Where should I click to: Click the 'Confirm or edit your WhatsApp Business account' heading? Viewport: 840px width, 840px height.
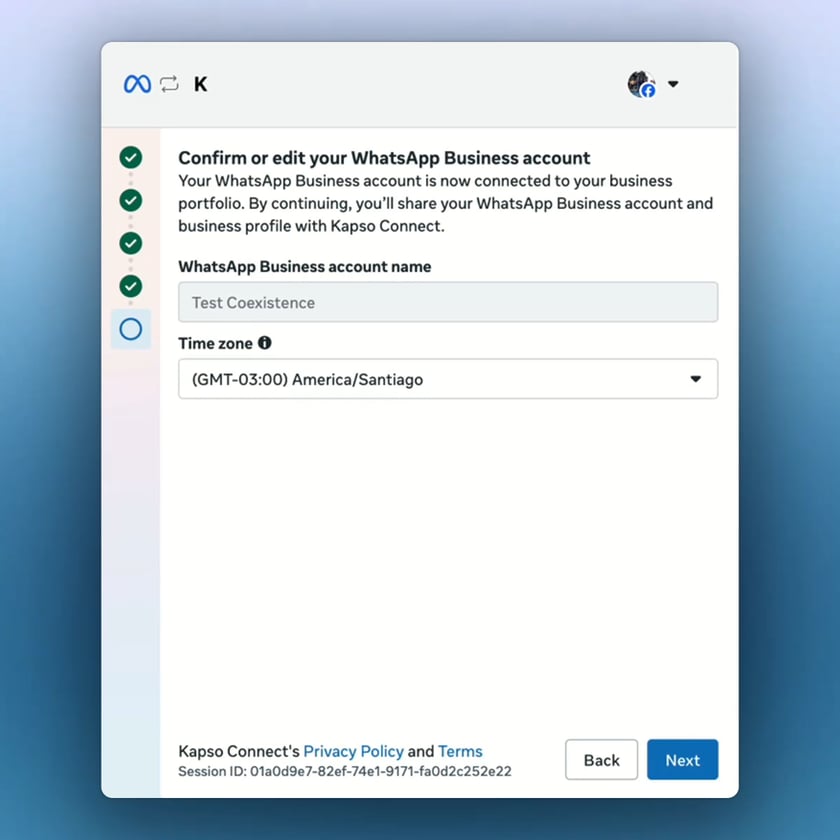click(384, 158)
